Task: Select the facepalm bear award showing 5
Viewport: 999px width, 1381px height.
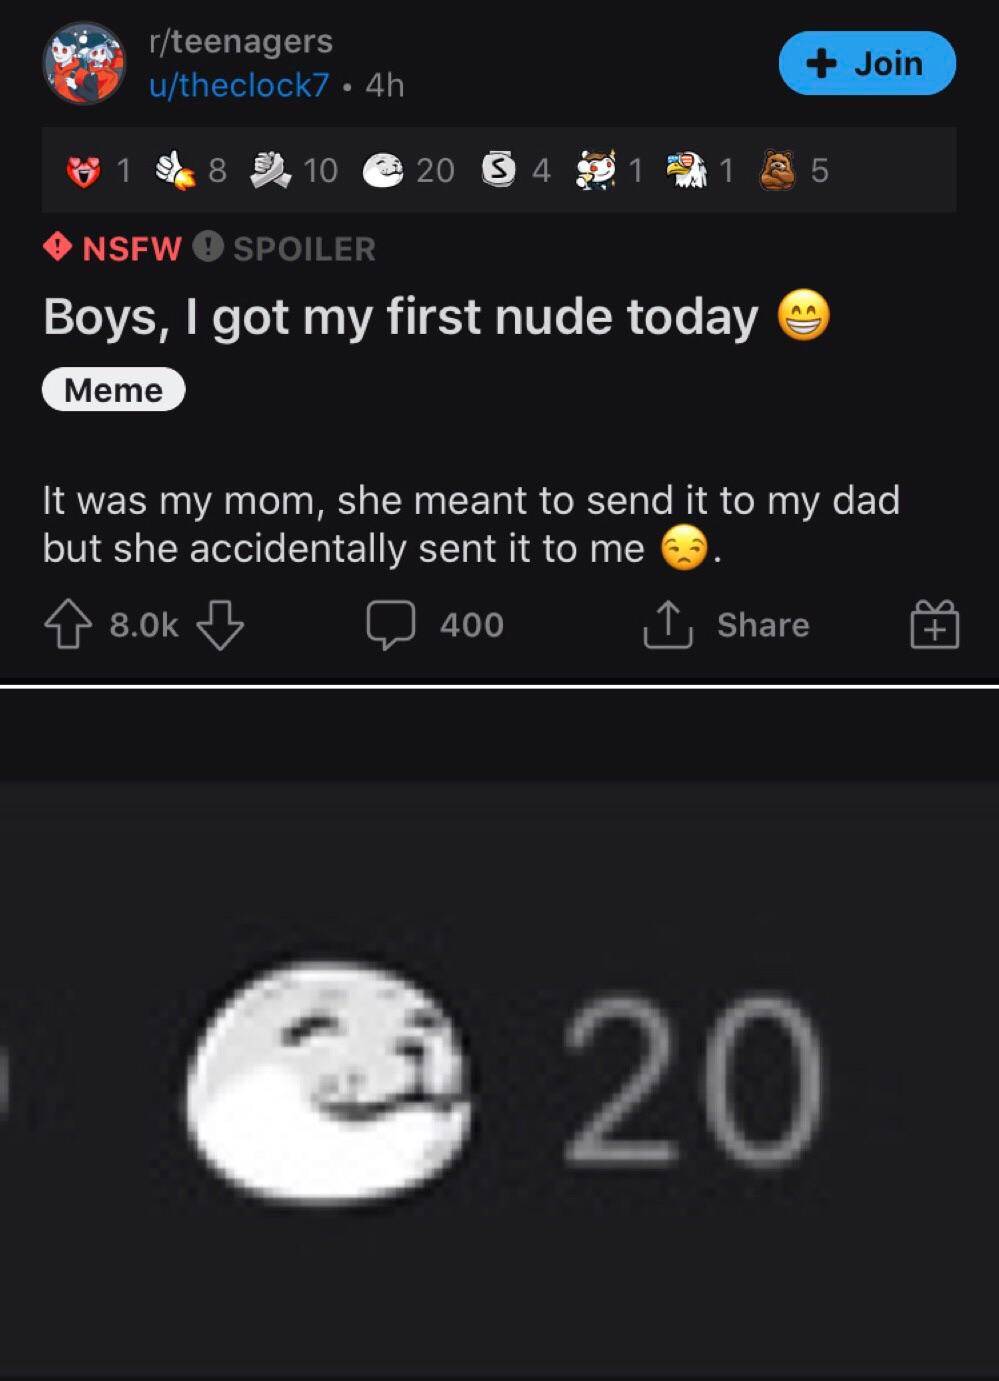Action: point(778,170)
